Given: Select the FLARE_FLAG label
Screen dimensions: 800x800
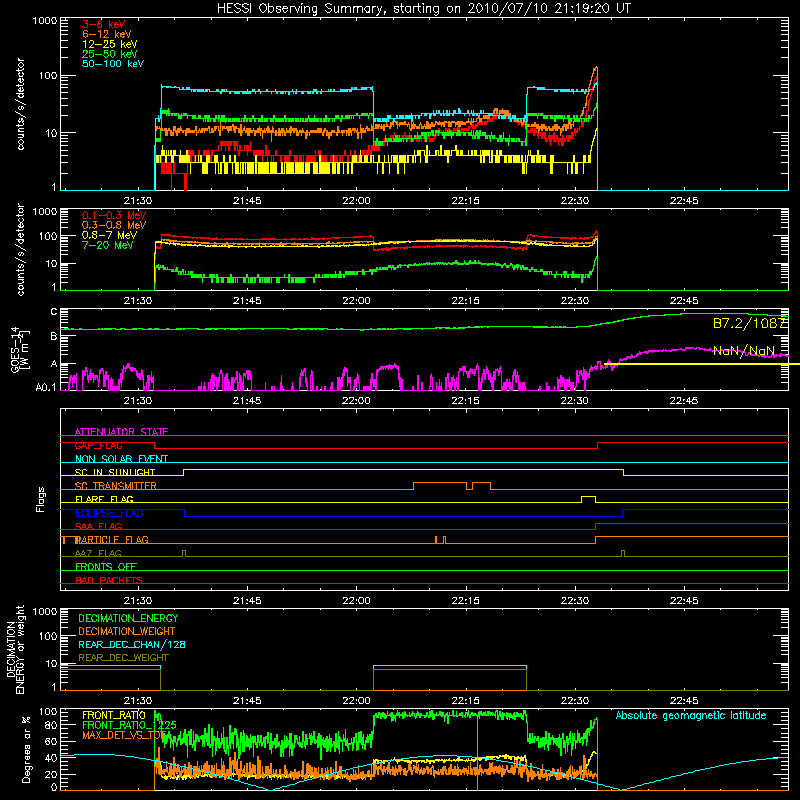Looking at the screenshot, I should [x=104, y=499].
